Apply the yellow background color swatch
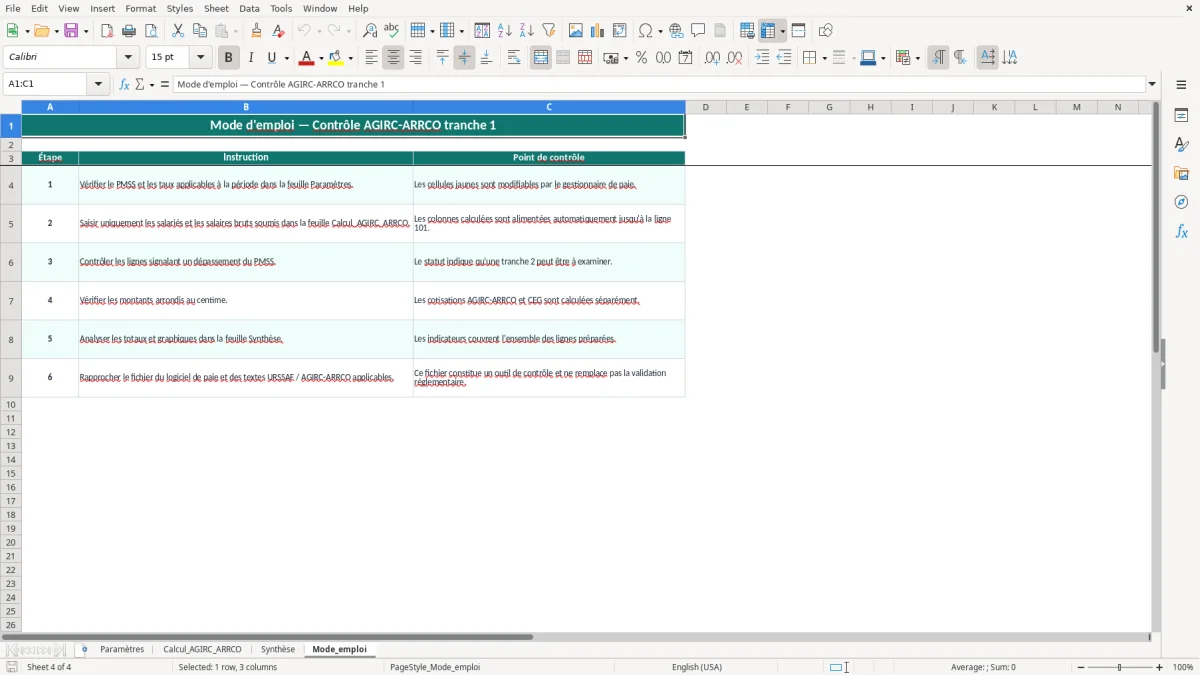Viewport: 1200px width, 675px height. click(x=336, y=58)
